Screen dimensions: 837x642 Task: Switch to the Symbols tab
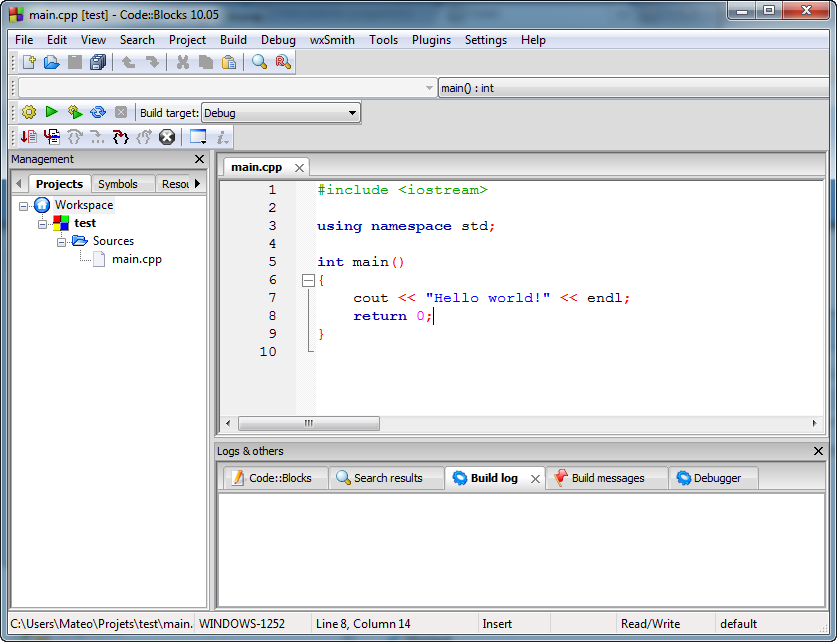(122, 183)
